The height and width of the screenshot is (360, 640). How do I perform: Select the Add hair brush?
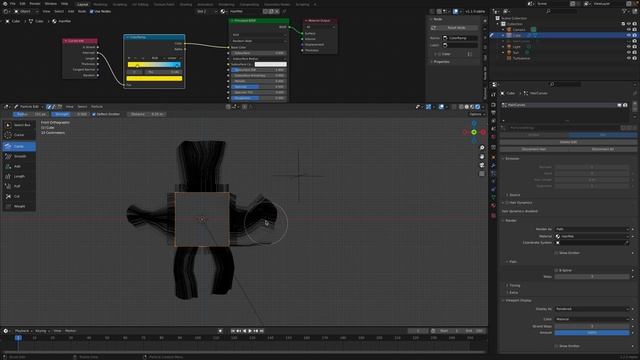coord(19,167)
